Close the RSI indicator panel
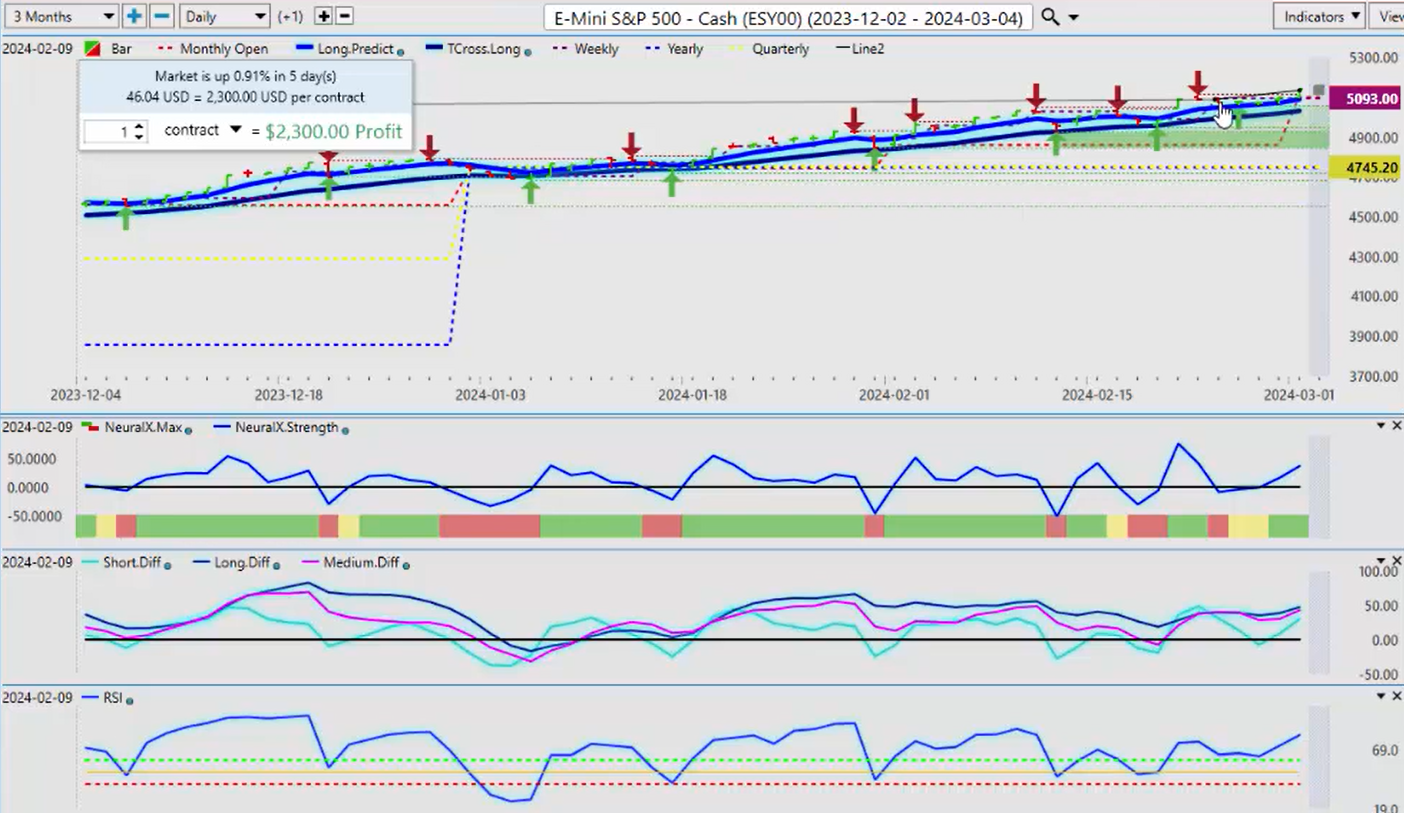 1396,696
